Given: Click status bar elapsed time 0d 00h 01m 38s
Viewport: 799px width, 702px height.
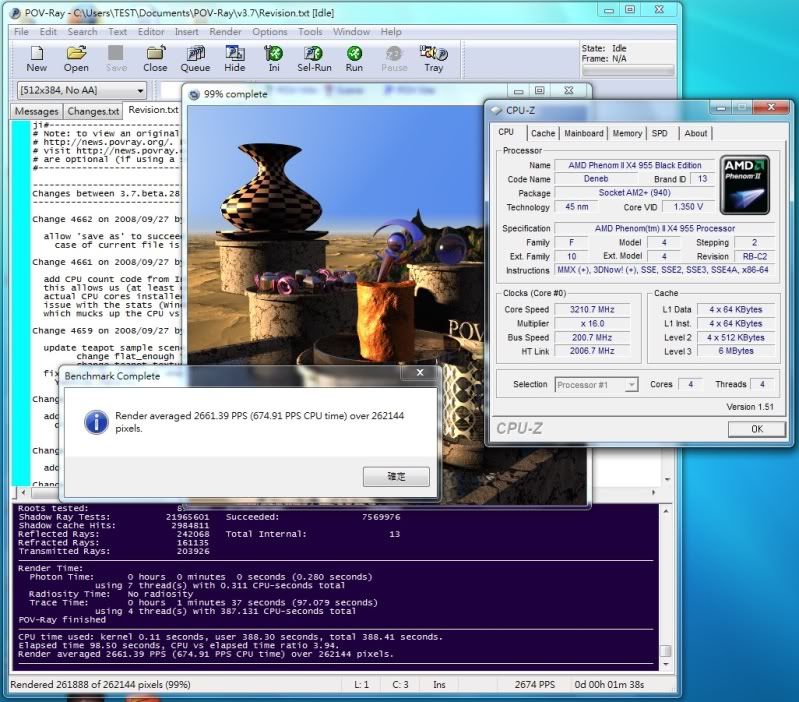Looking at the screenshot, I should 609,685.
